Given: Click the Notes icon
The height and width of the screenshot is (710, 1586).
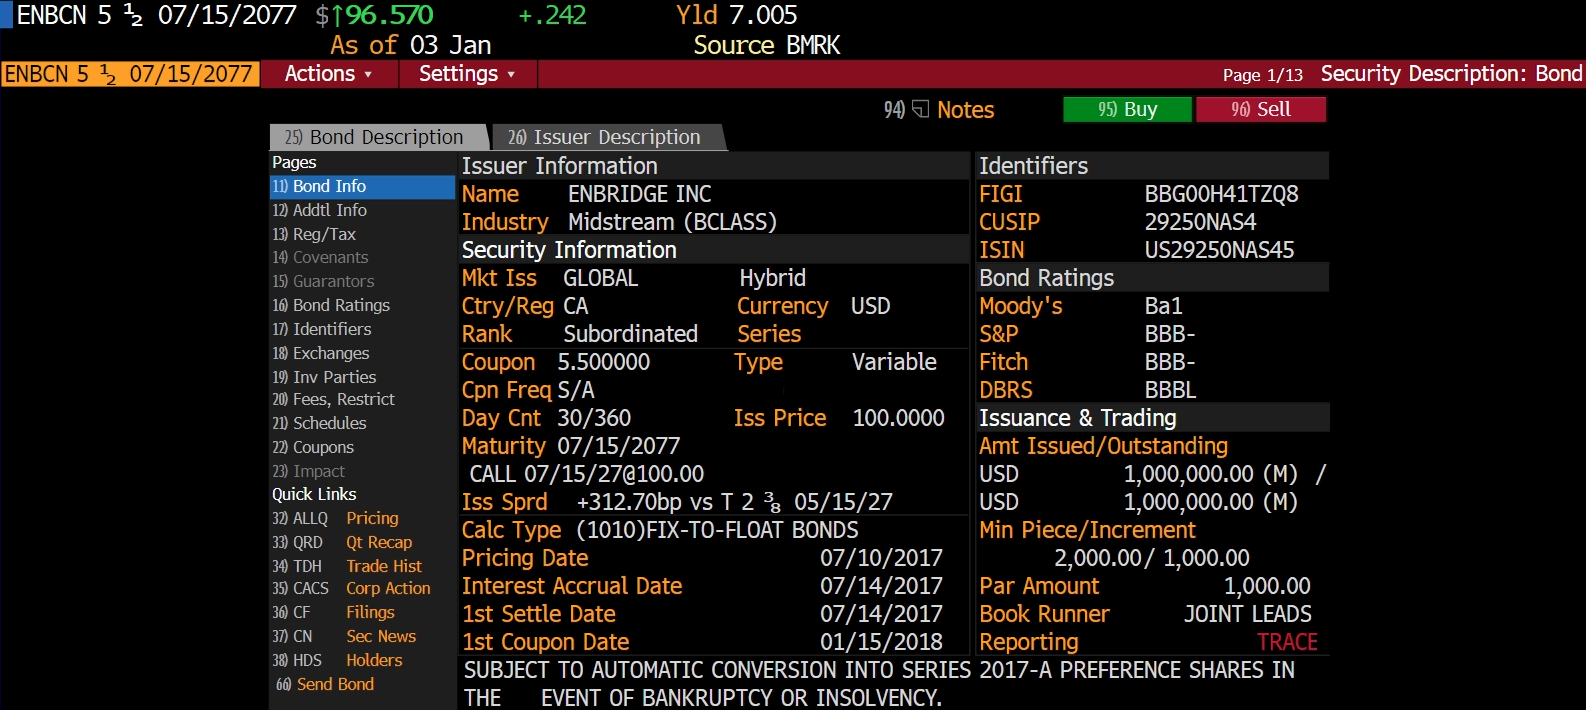Looking at the screenshot, I should click(x=920, y=109).
